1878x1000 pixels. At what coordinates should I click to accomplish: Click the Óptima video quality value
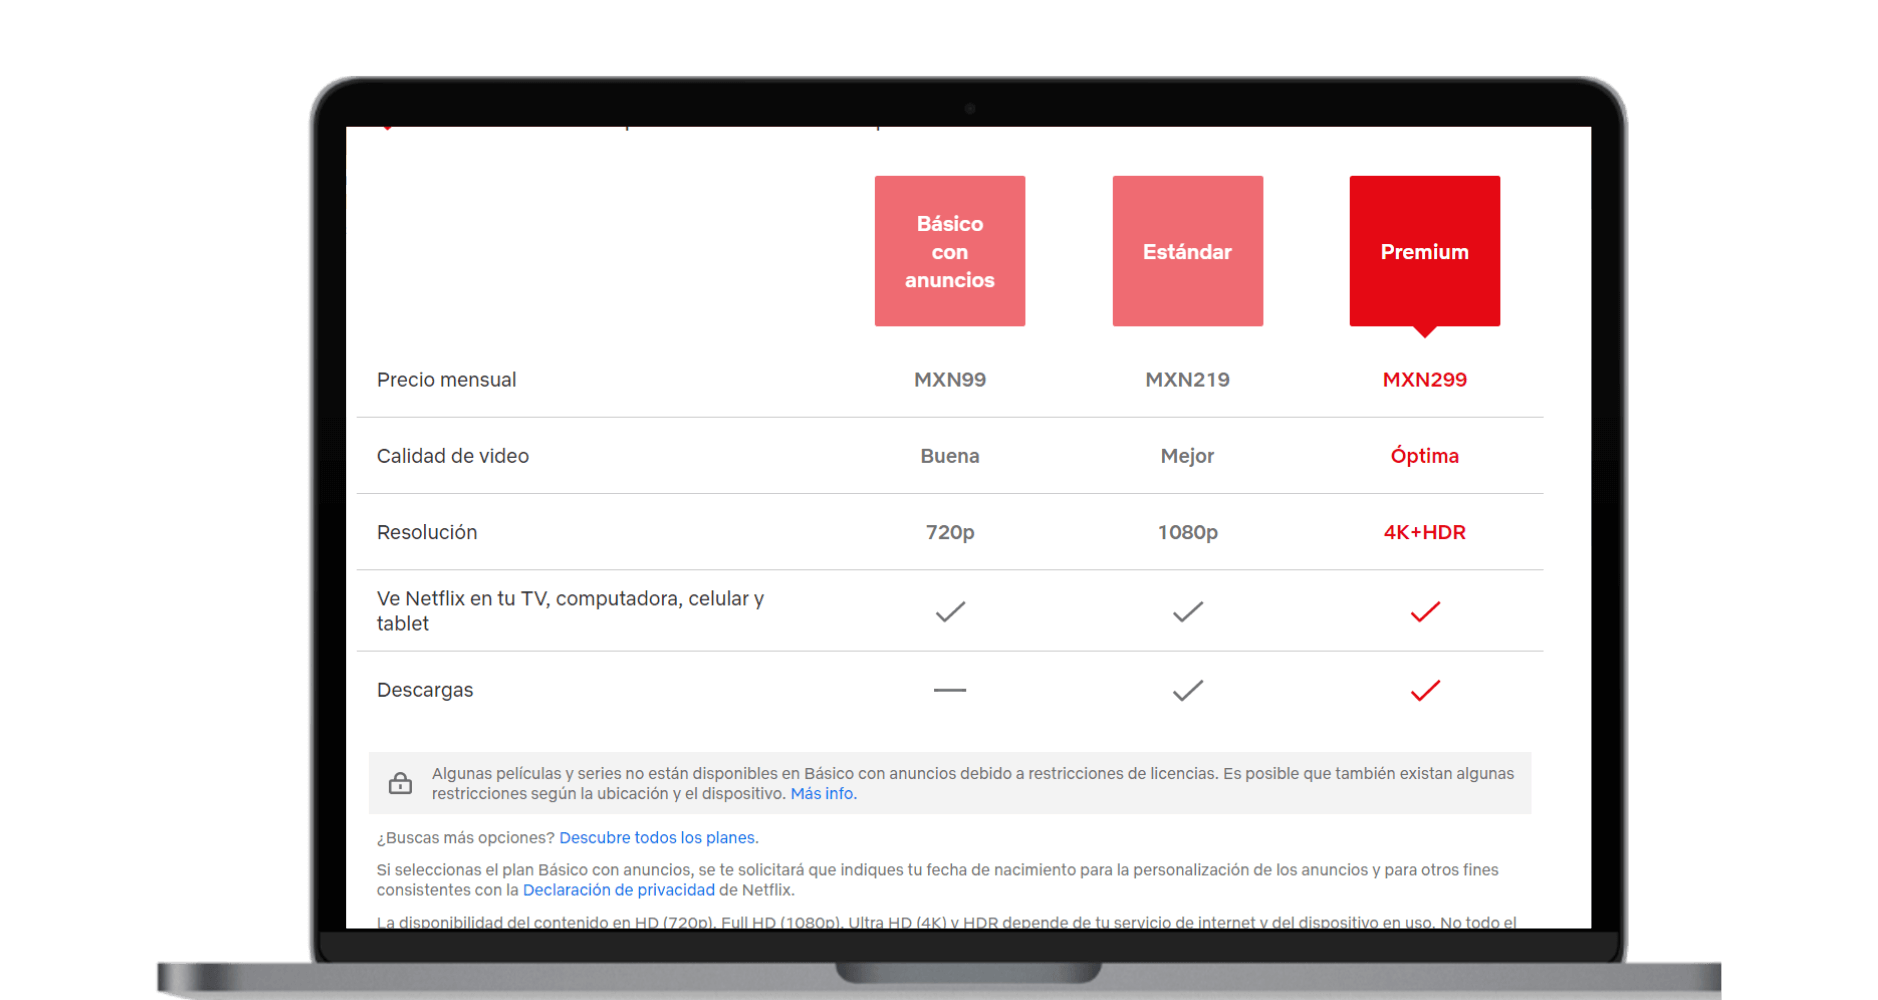(1424, 456)
